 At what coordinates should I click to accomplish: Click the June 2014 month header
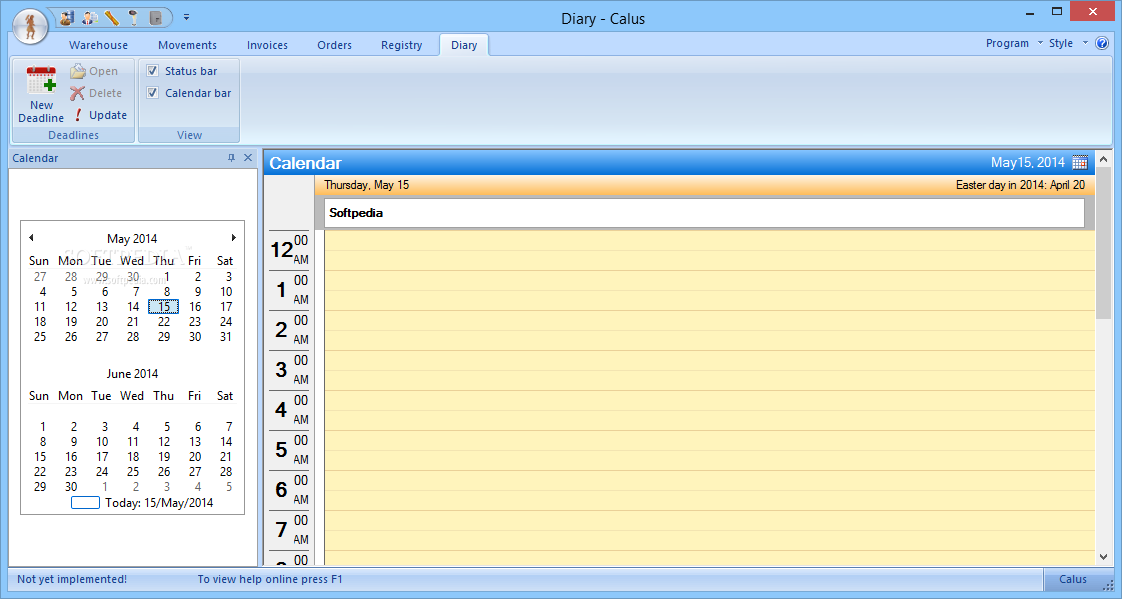click(x=132, y=374)
